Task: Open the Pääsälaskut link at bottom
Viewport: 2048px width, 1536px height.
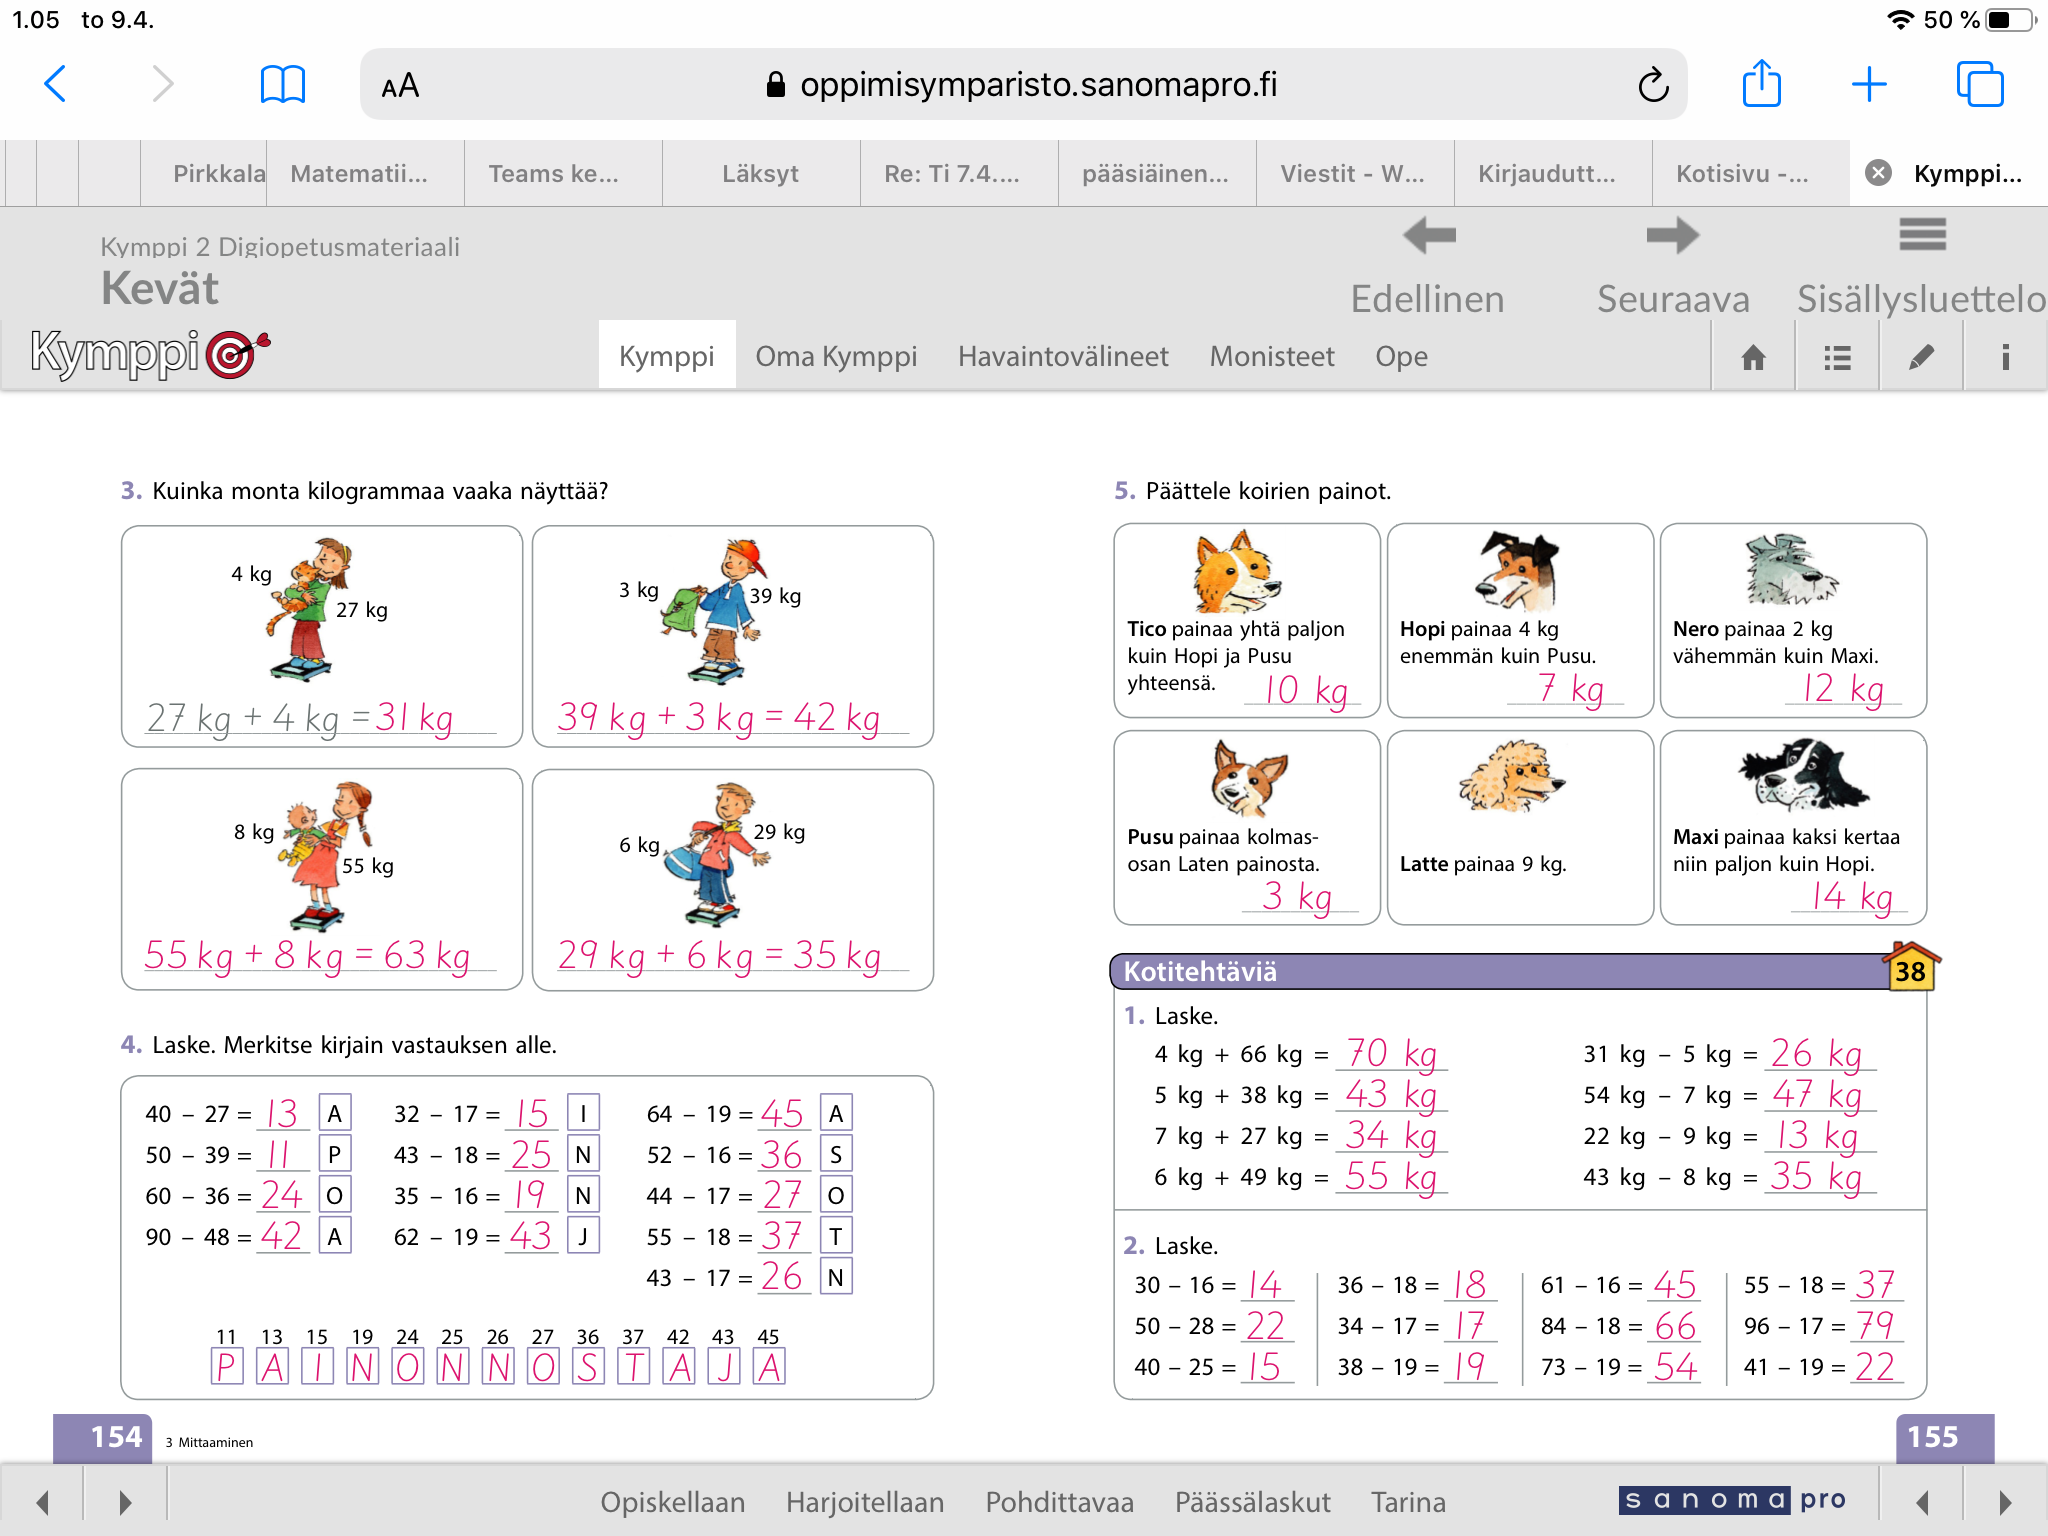Action: [1252, 1501]
